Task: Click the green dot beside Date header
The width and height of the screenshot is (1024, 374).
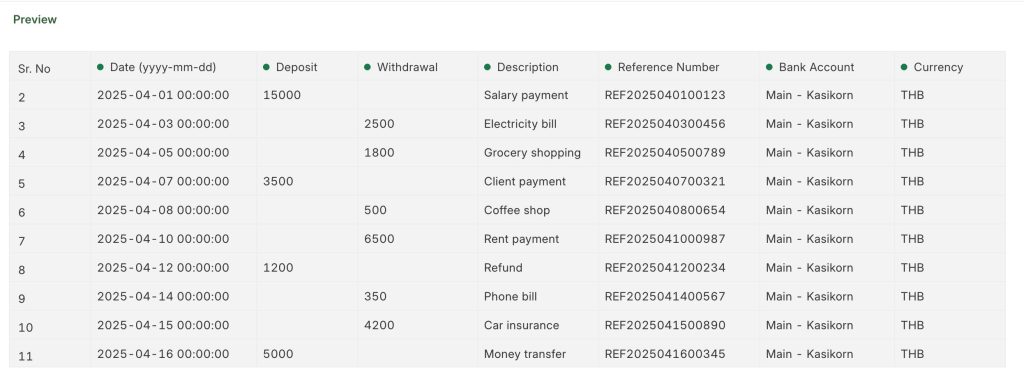Action: coord(100,67)
